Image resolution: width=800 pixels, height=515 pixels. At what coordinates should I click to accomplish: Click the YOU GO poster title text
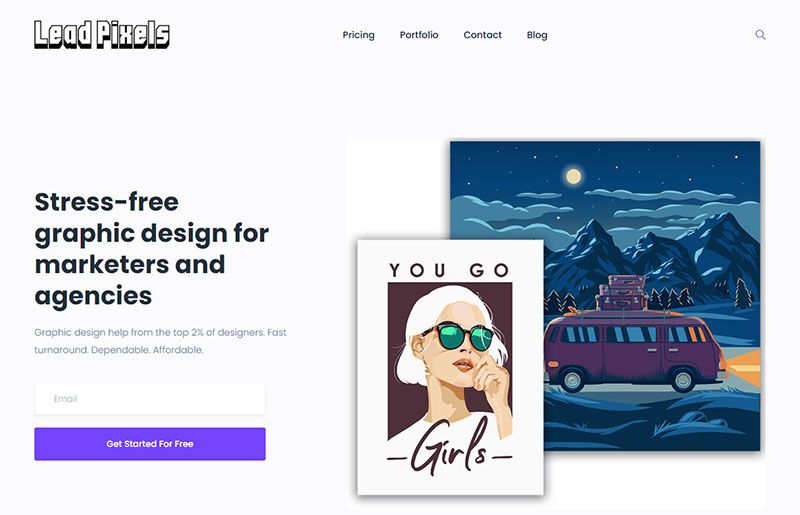coord(449,270)
